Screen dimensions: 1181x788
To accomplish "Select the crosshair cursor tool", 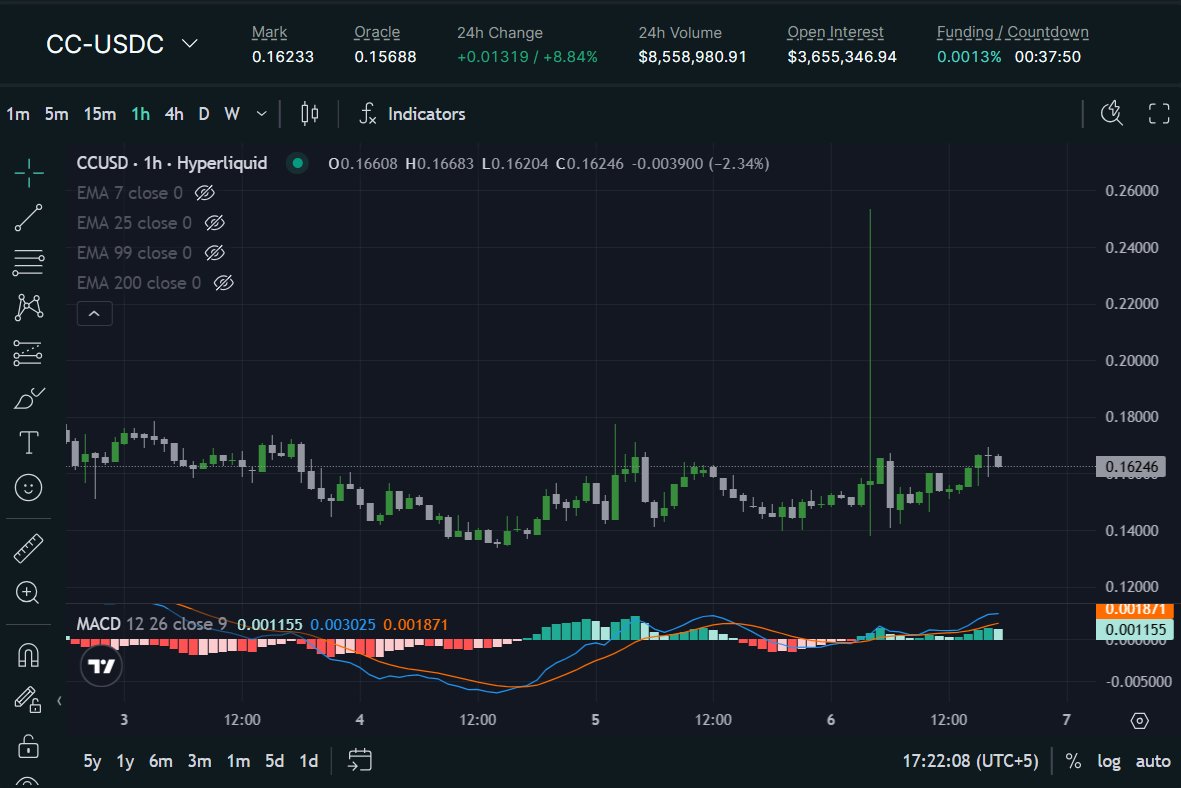I will tap(29, 173).
